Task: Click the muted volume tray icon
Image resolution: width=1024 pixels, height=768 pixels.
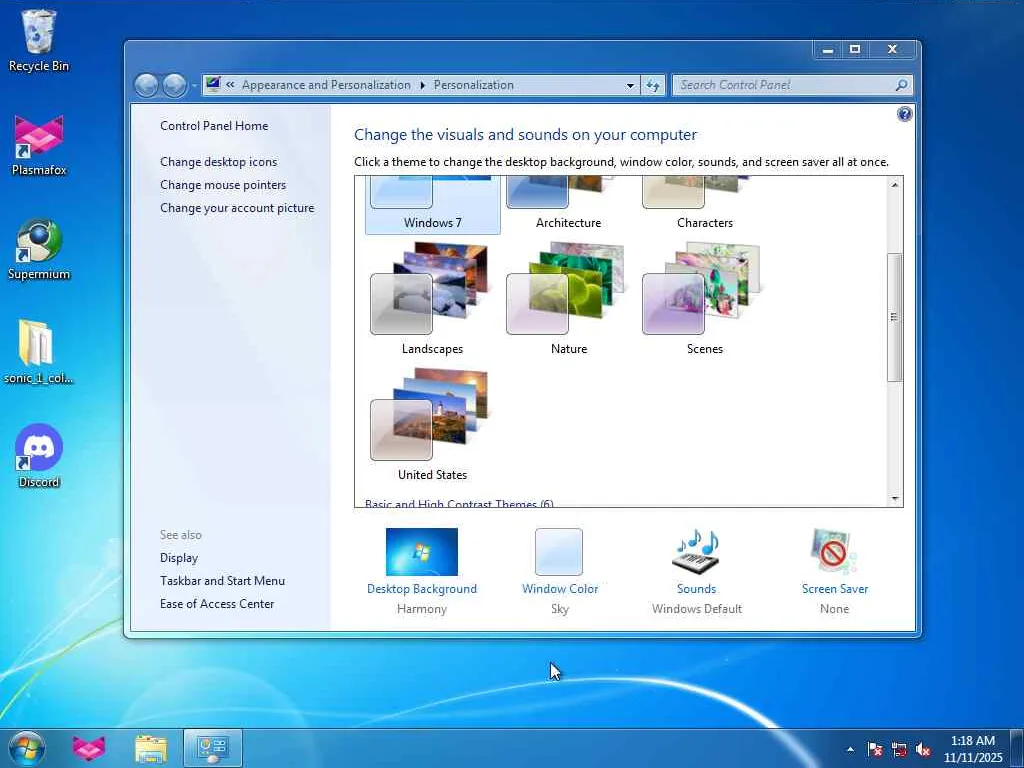Action: pos(923,749)
